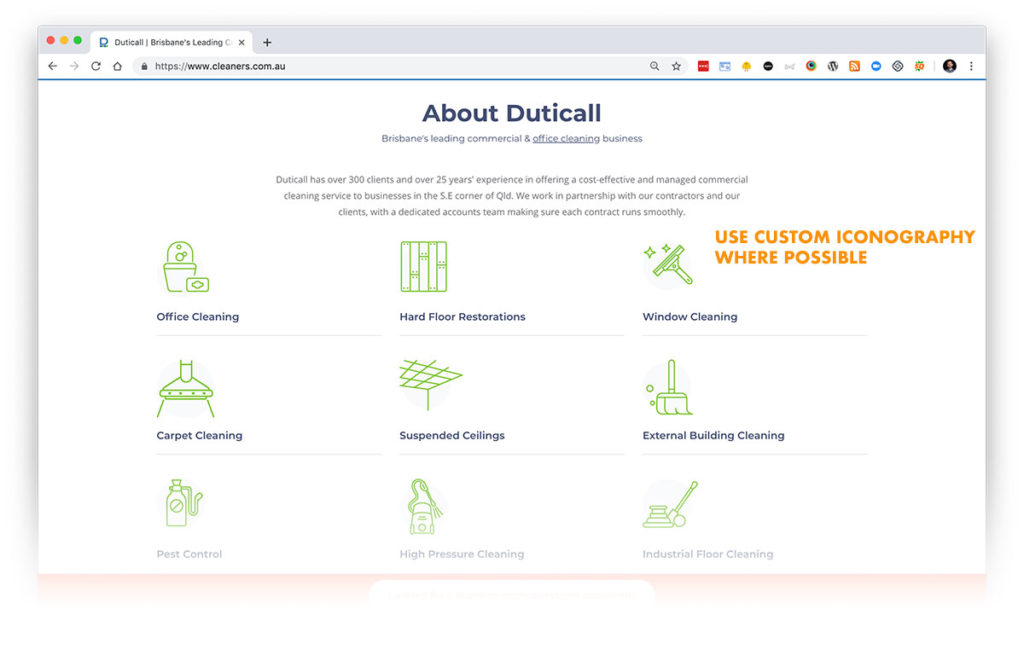Open the Suspended Ceilings link

click(452, 436)
